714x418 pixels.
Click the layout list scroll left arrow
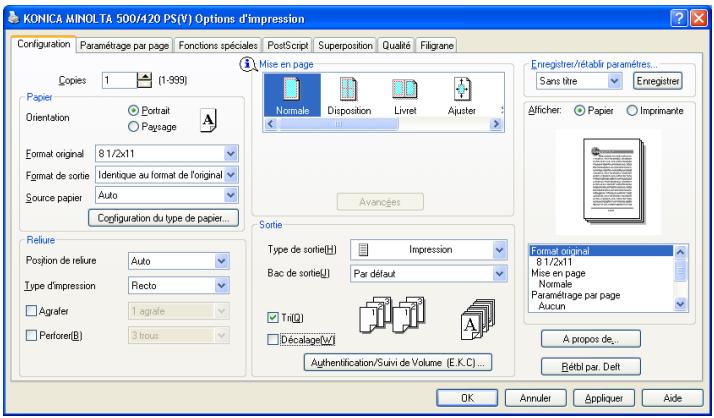(x=270, y=124)
